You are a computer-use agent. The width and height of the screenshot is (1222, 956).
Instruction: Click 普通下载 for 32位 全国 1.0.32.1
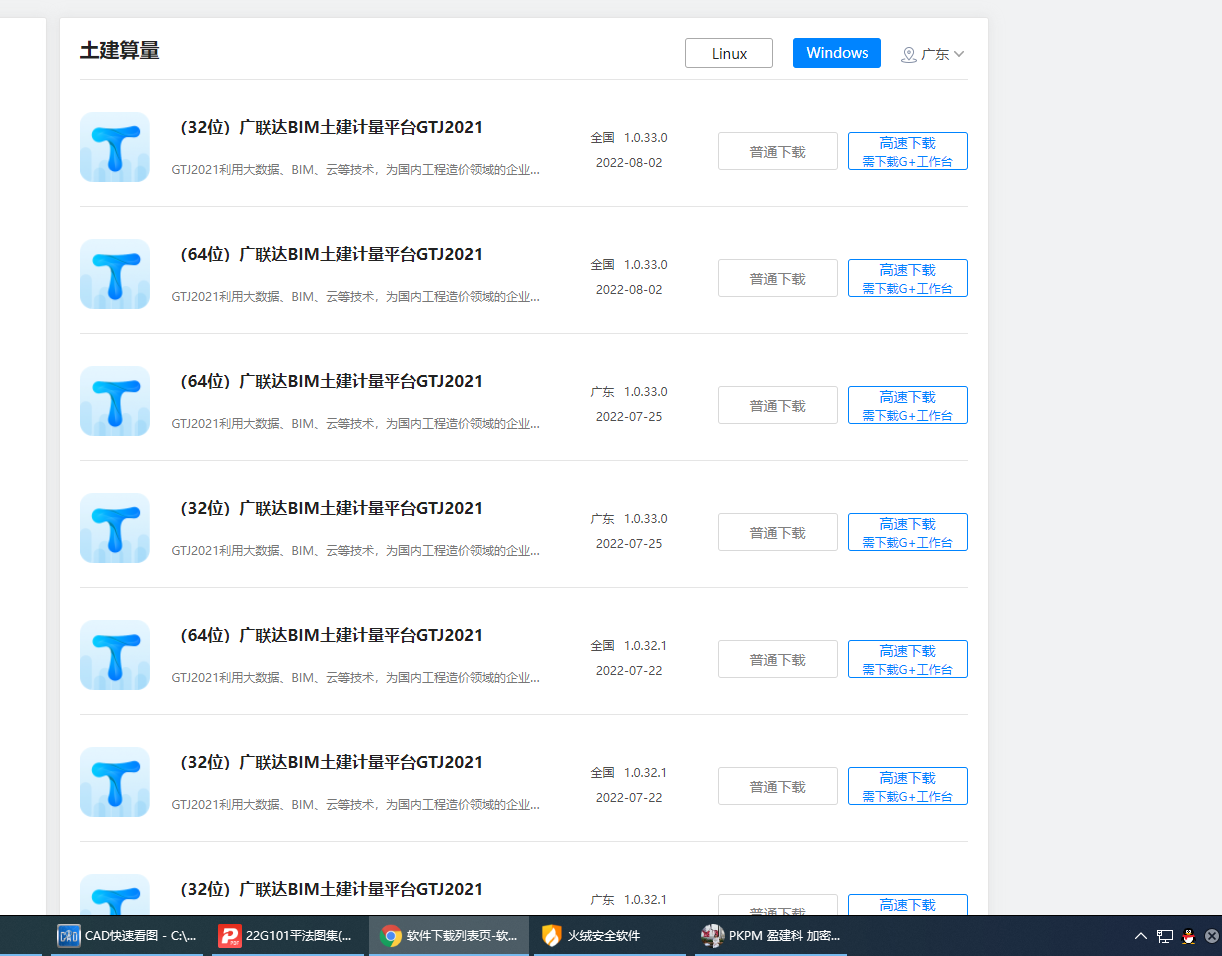pyautogui.click(x=778, y=786)
